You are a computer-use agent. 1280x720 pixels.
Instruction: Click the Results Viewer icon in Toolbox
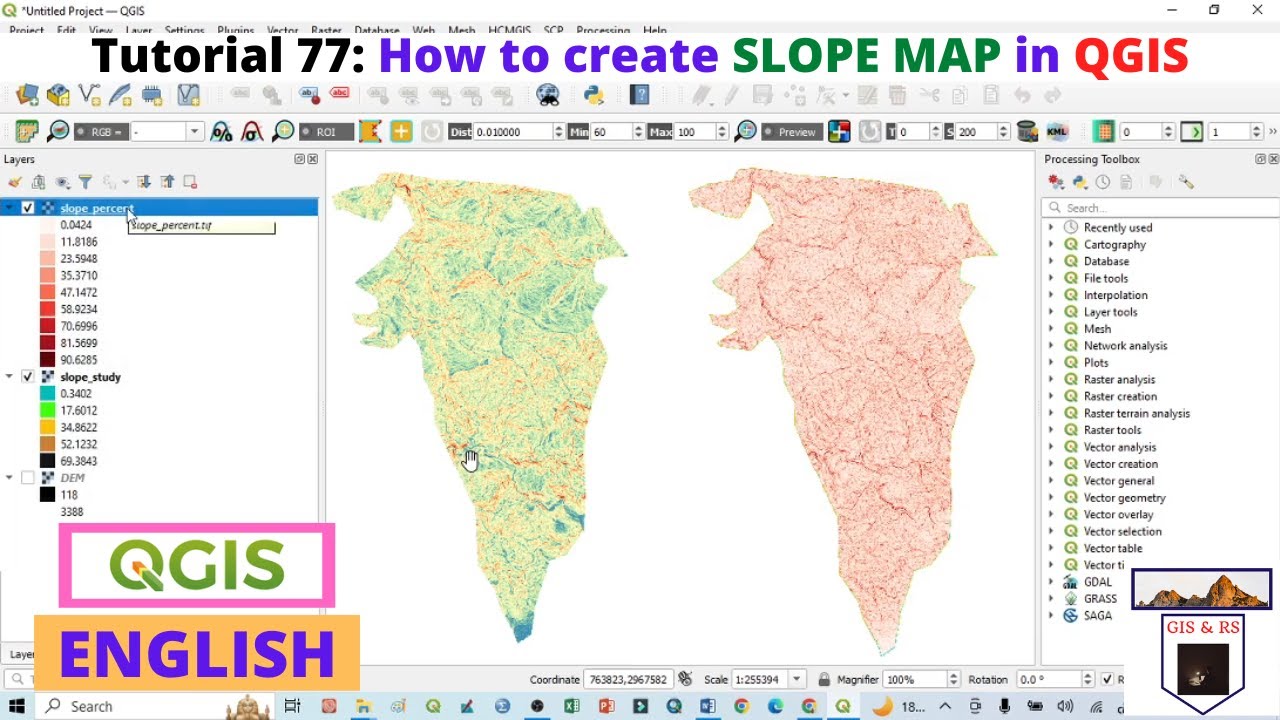(1126, 182)
